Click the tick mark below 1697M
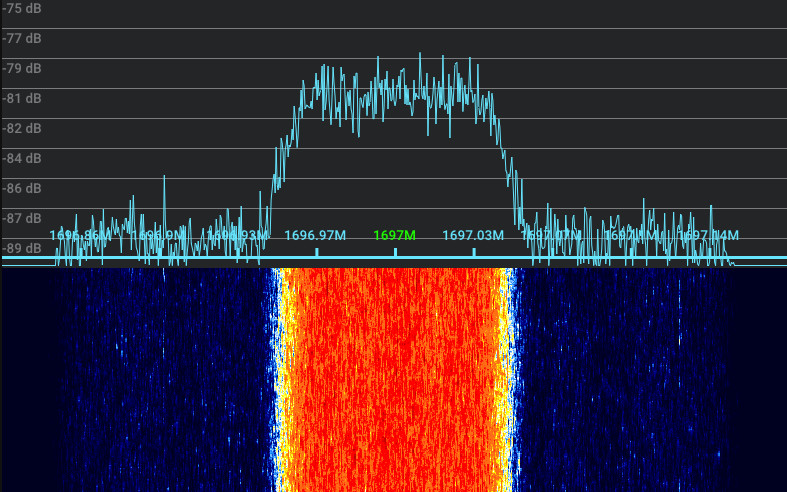The height and width of the screenshot is (492, 787). pos(395,252)
